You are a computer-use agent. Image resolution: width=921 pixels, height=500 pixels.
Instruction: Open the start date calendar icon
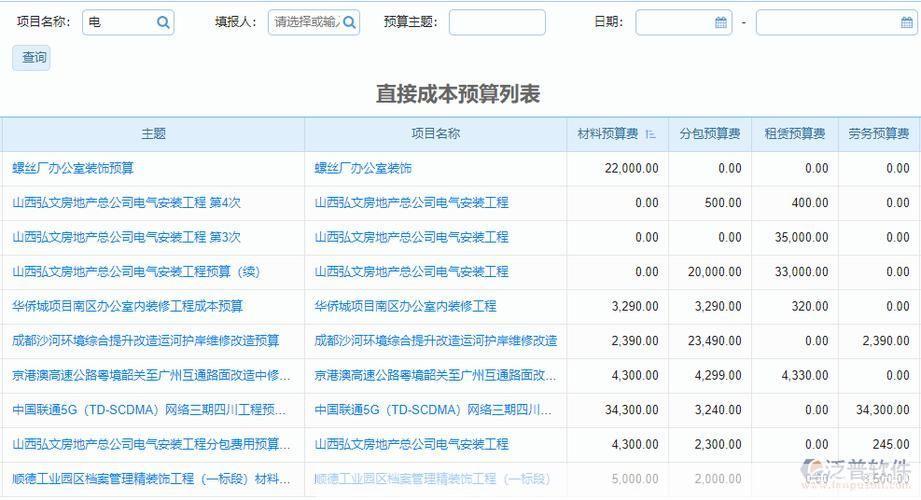click(721, 22)
